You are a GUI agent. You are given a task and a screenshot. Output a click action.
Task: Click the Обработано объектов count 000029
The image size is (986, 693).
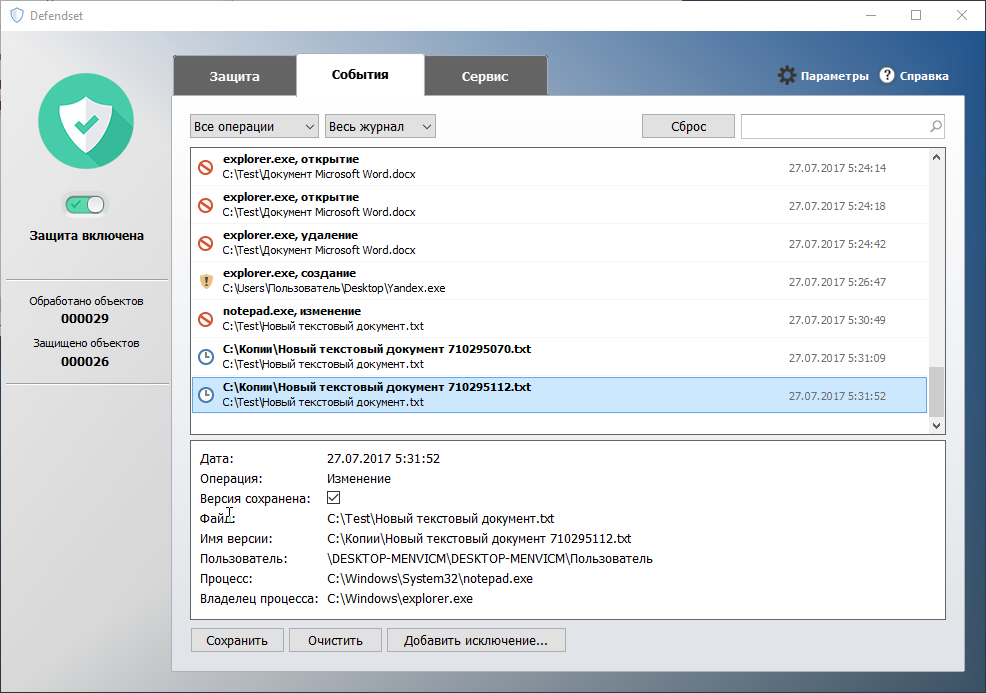(x=85, y=319)
